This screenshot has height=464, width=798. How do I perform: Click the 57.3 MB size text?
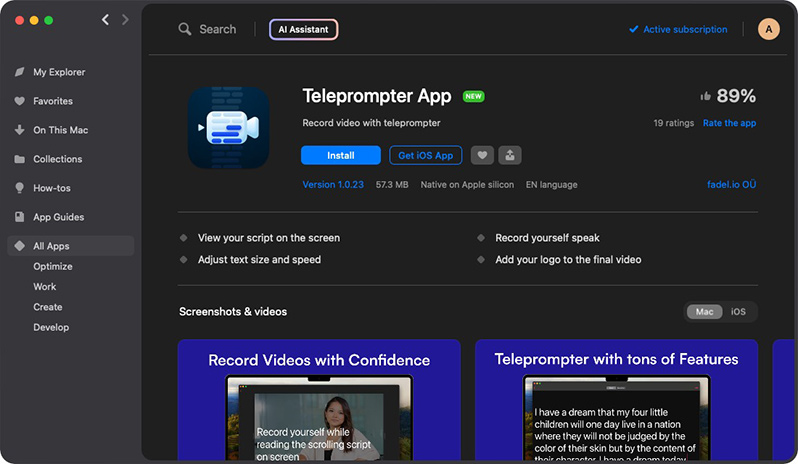point(392,185)
